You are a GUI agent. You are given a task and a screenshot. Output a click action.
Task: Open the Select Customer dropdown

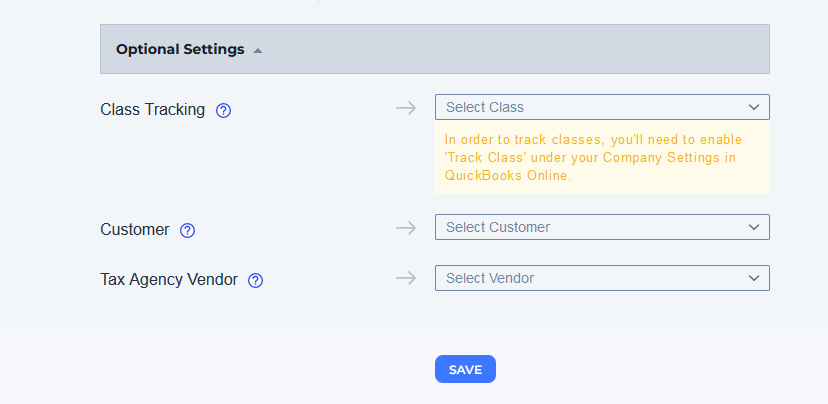pos(602,227)
